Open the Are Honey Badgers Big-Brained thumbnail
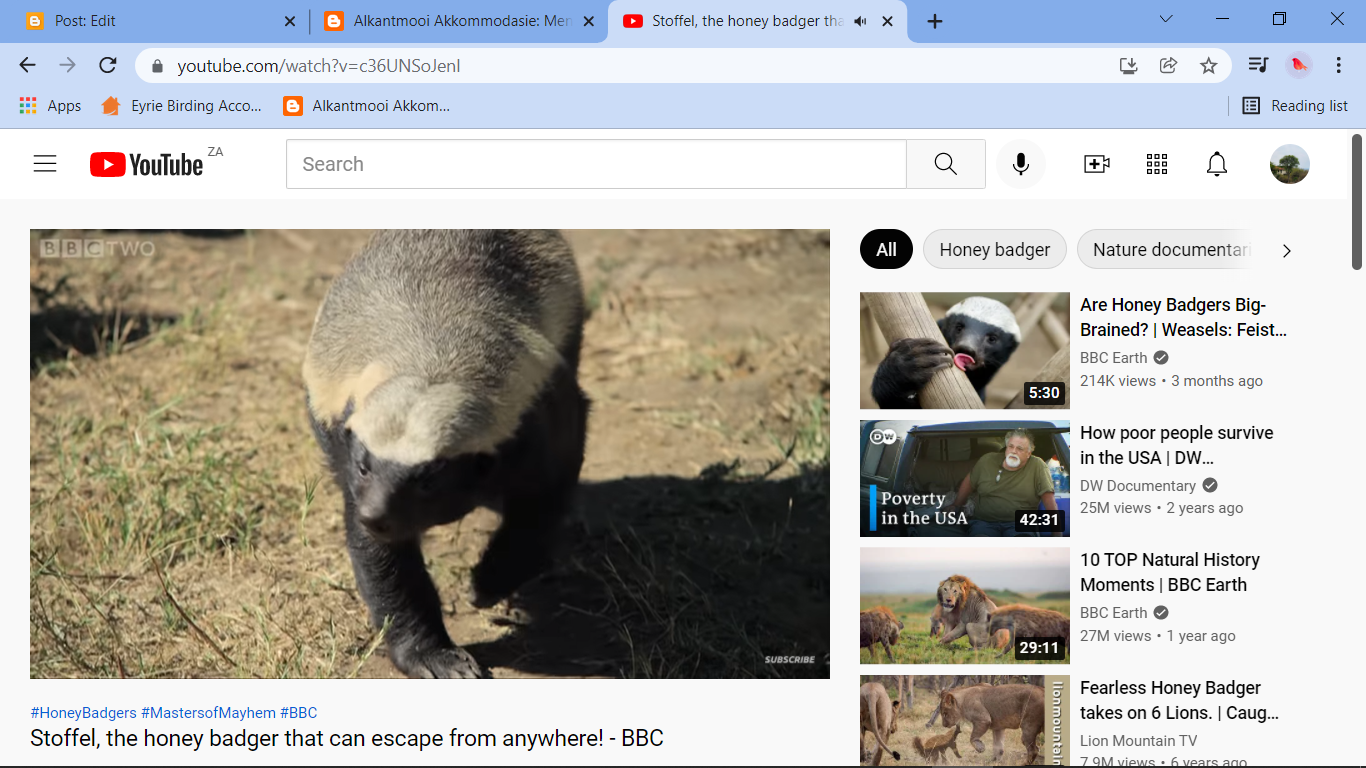Screen dimensions: 1366x768 tap(965, 350)
